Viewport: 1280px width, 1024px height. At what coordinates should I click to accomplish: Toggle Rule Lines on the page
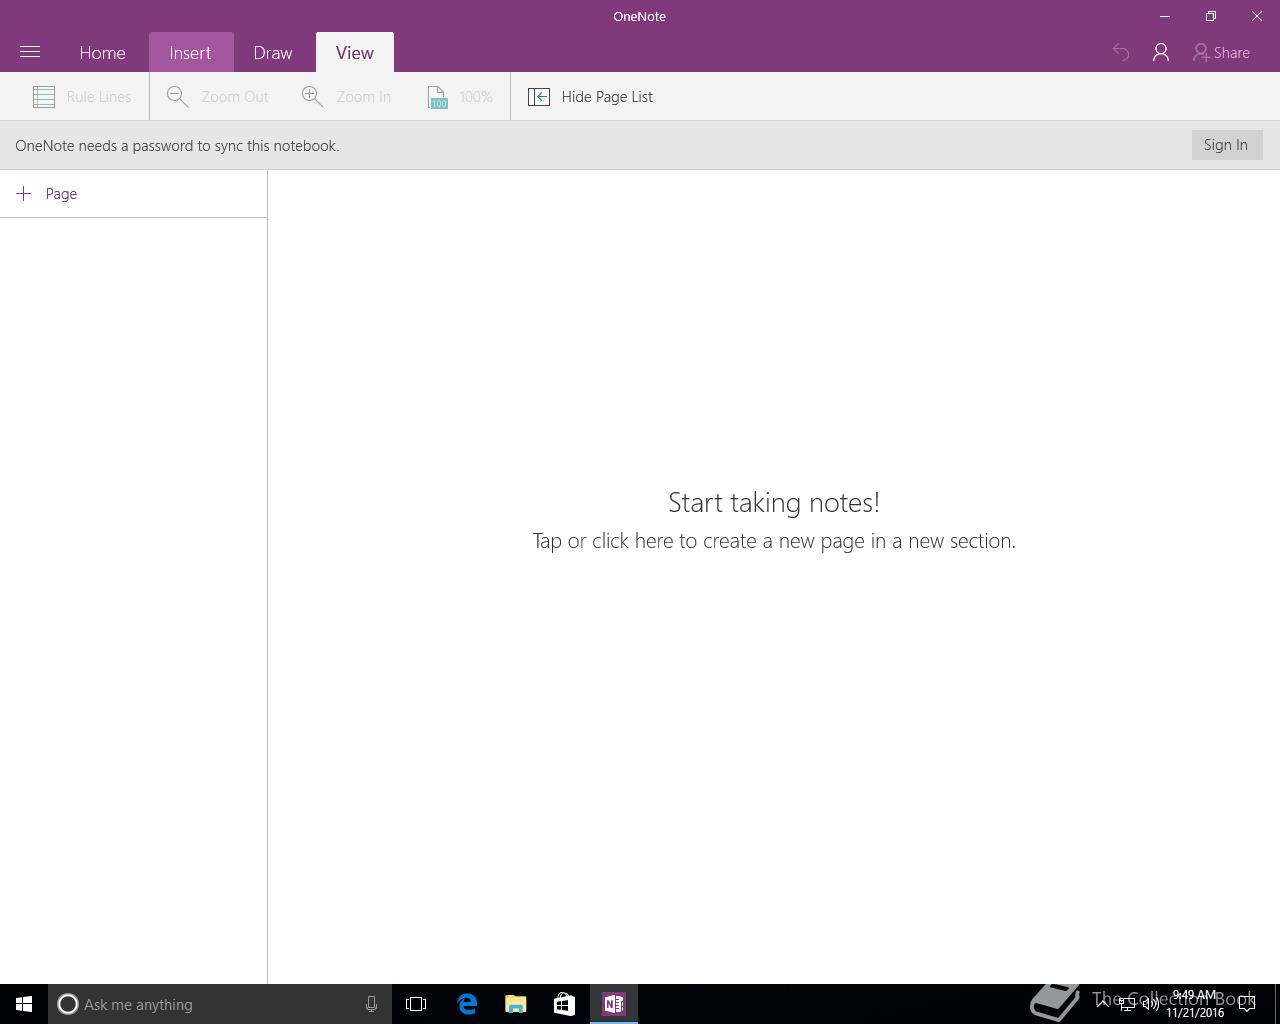tap(82, 97)
